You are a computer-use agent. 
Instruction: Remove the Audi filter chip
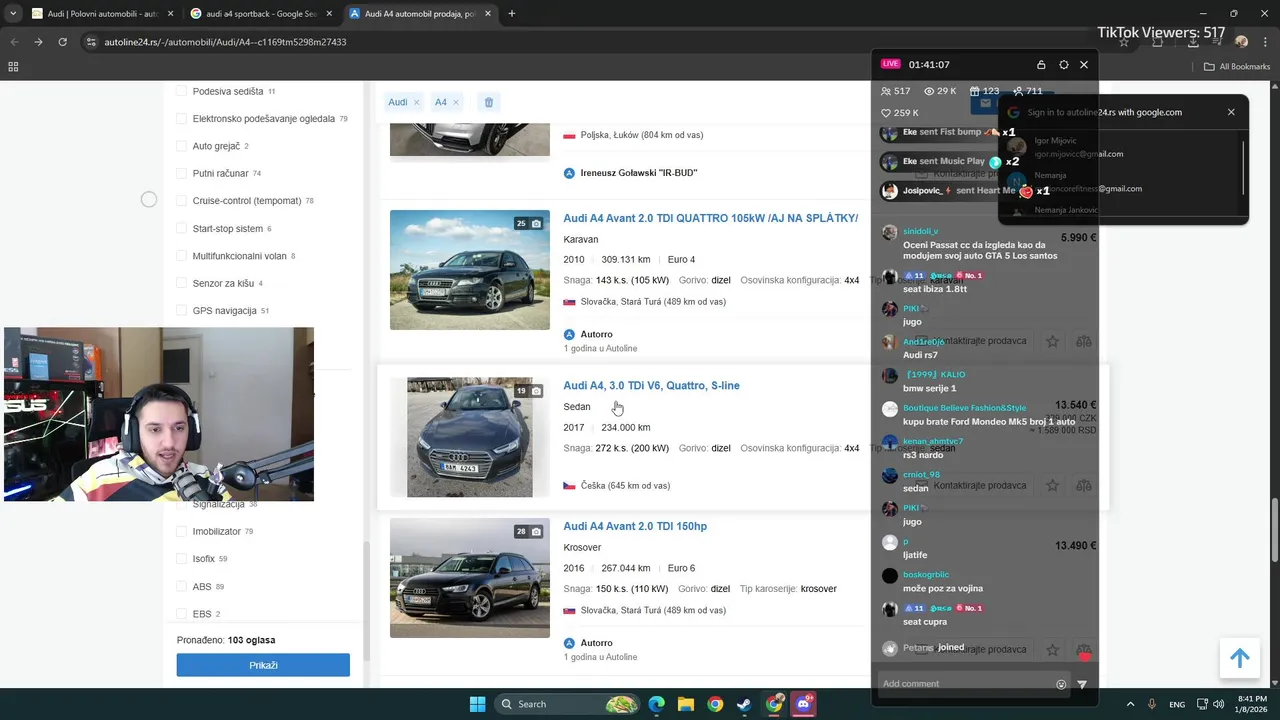pos(416,102)
